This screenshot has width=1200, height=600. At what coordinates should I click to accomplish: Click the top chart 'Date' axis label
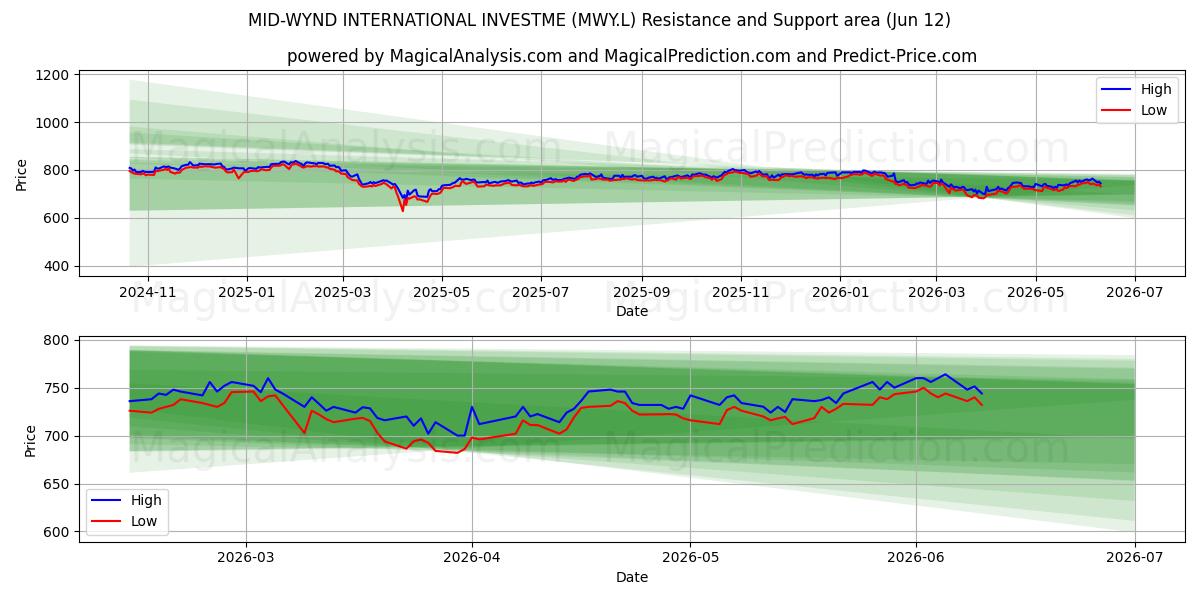[x=632, y=311]
